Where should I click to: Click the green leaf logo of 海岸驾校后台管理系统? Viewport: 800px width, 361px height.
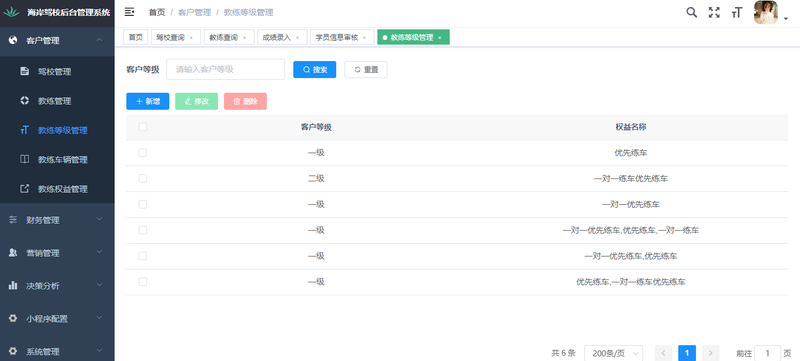tap(11, 13)
